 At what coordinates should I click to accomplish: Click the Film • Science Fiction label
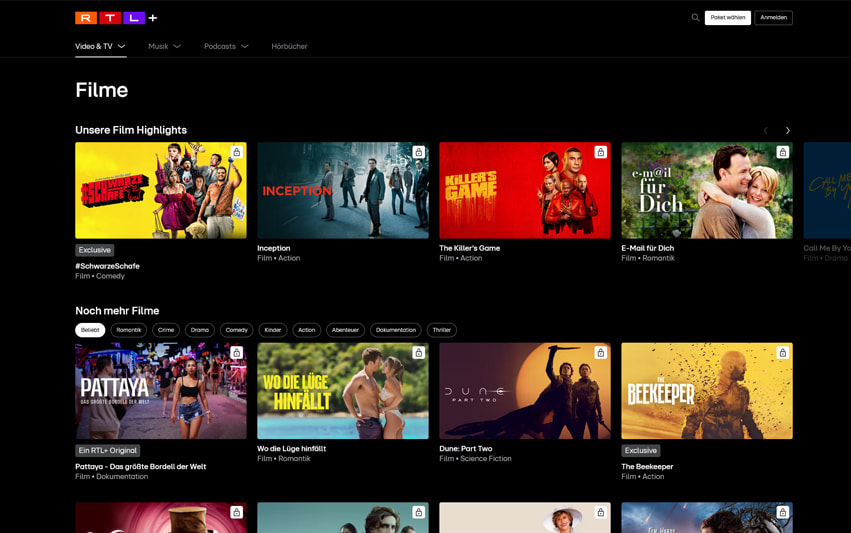pyautogui.click(x=475, y=459)
